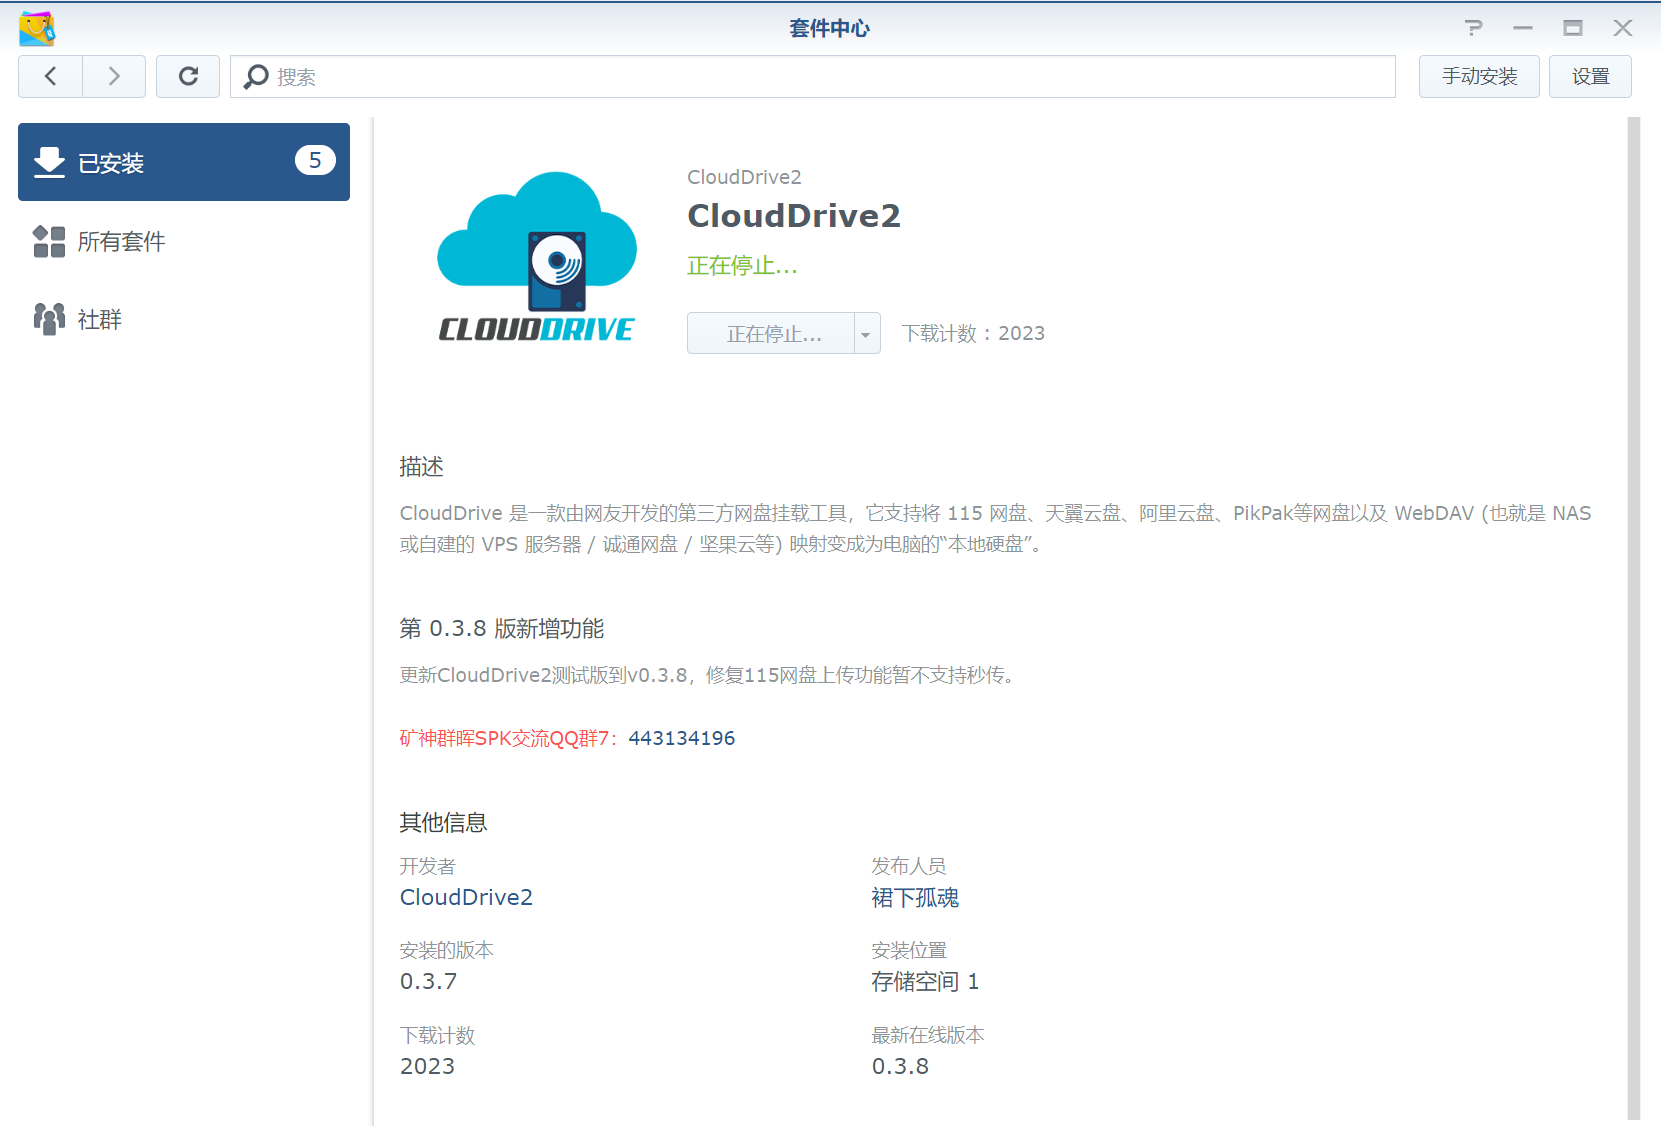
Task: Open the 所有套件 all packages section
Action: 184,241
